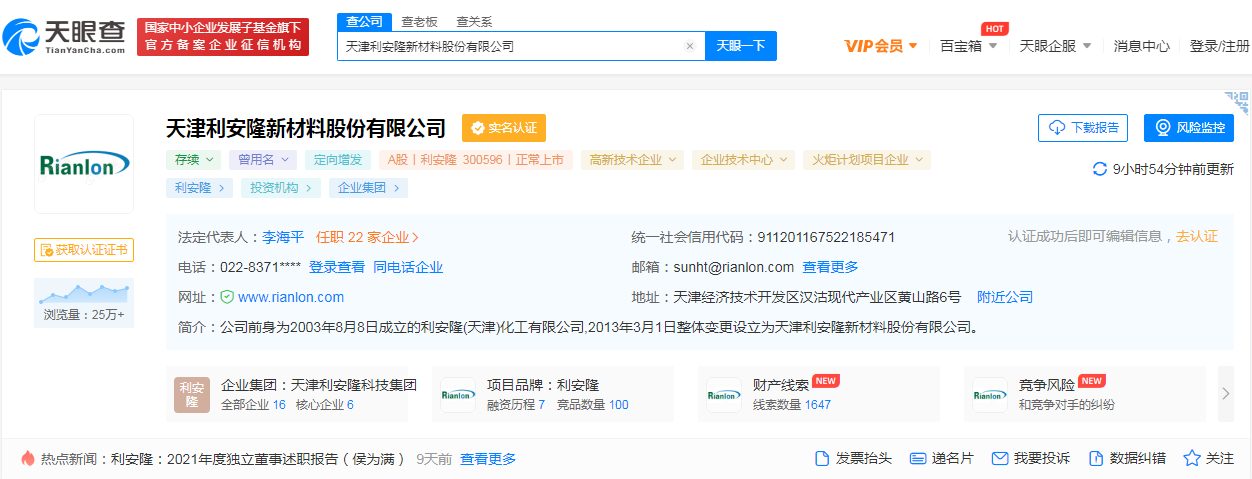Expand the 存续 status tag
Screen dimensions: 1252x479
193,159
